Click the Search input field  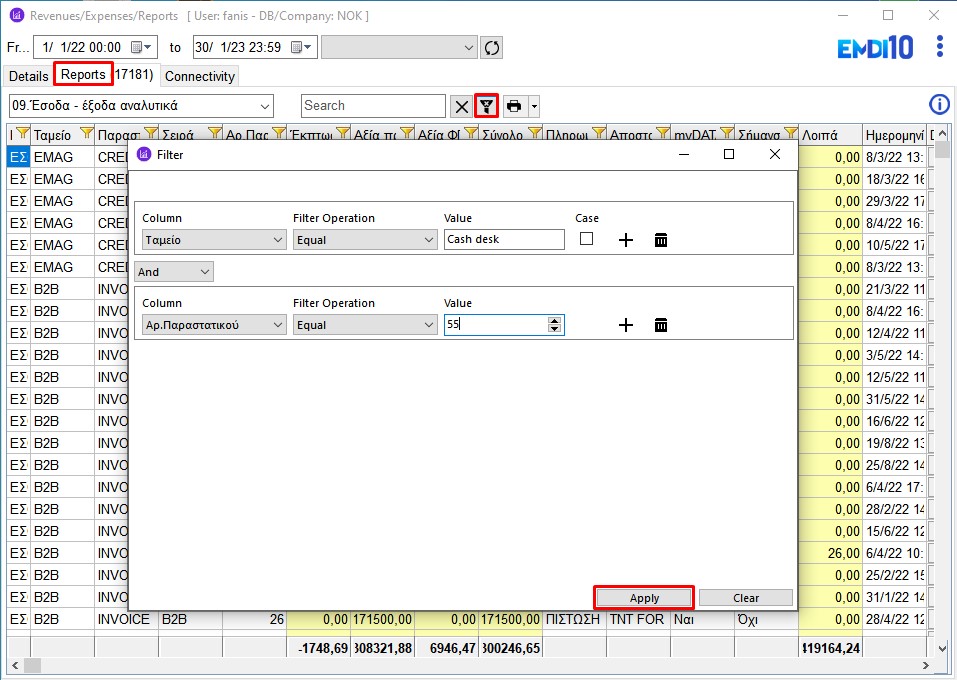pos(373,106)
